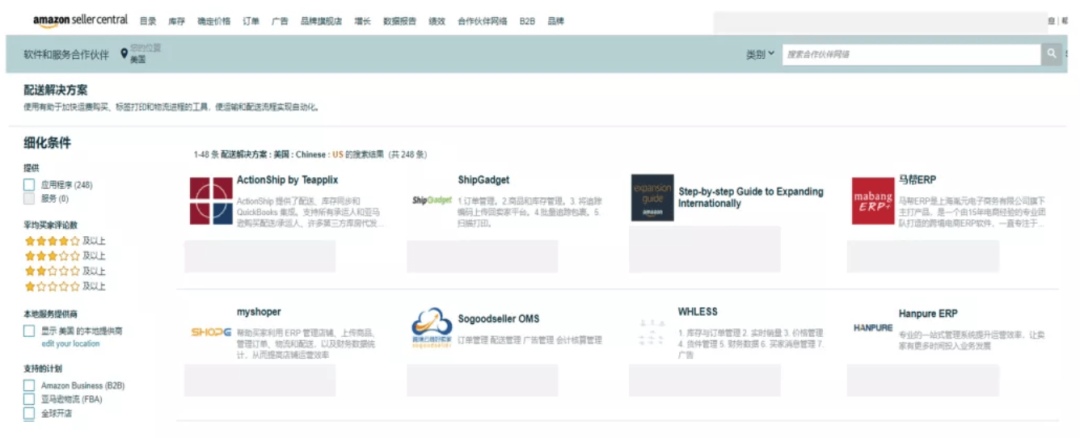The image size is (1080, 438).
Task: Filter by four stars and up
Action: point(65,241)
